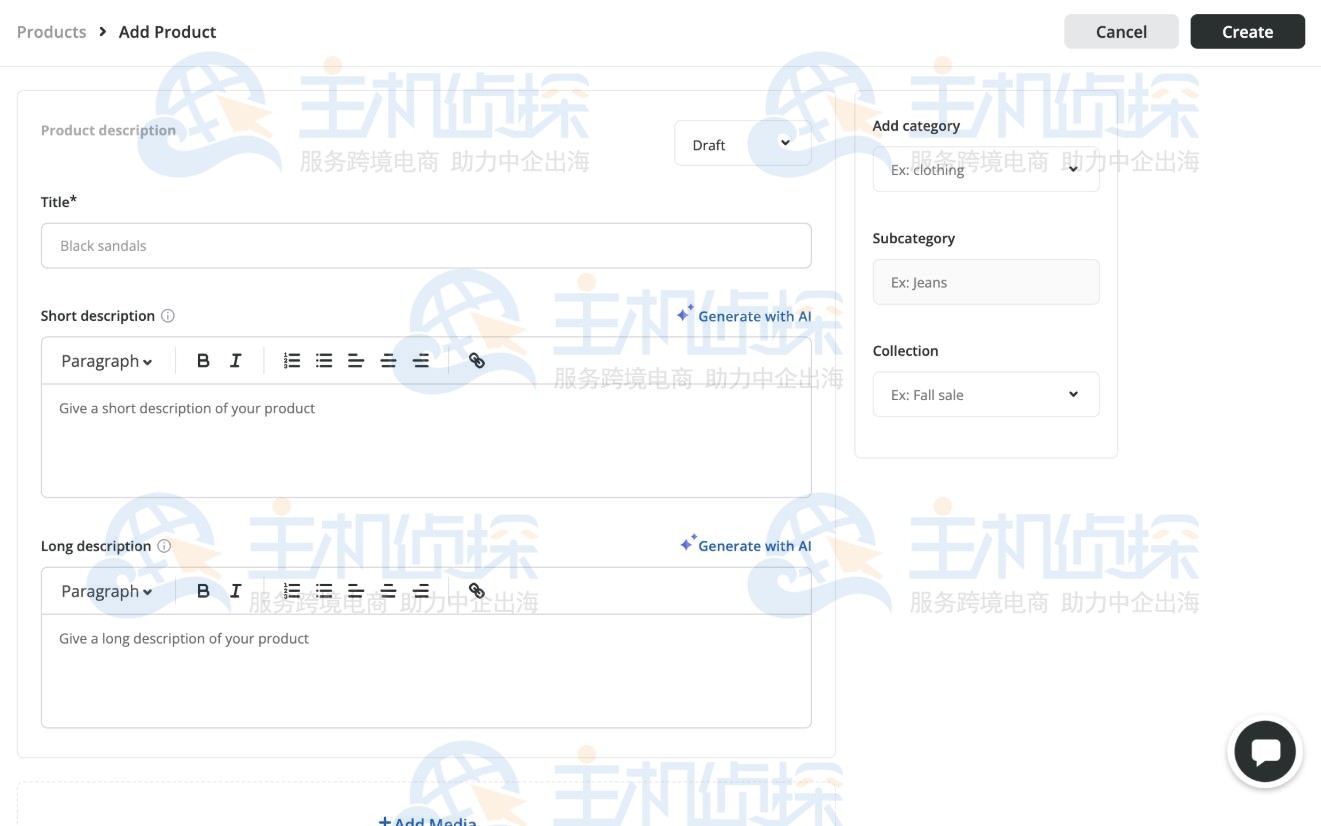
Task: Click the 'Collection' label
Action: click(x=906, y=351)
